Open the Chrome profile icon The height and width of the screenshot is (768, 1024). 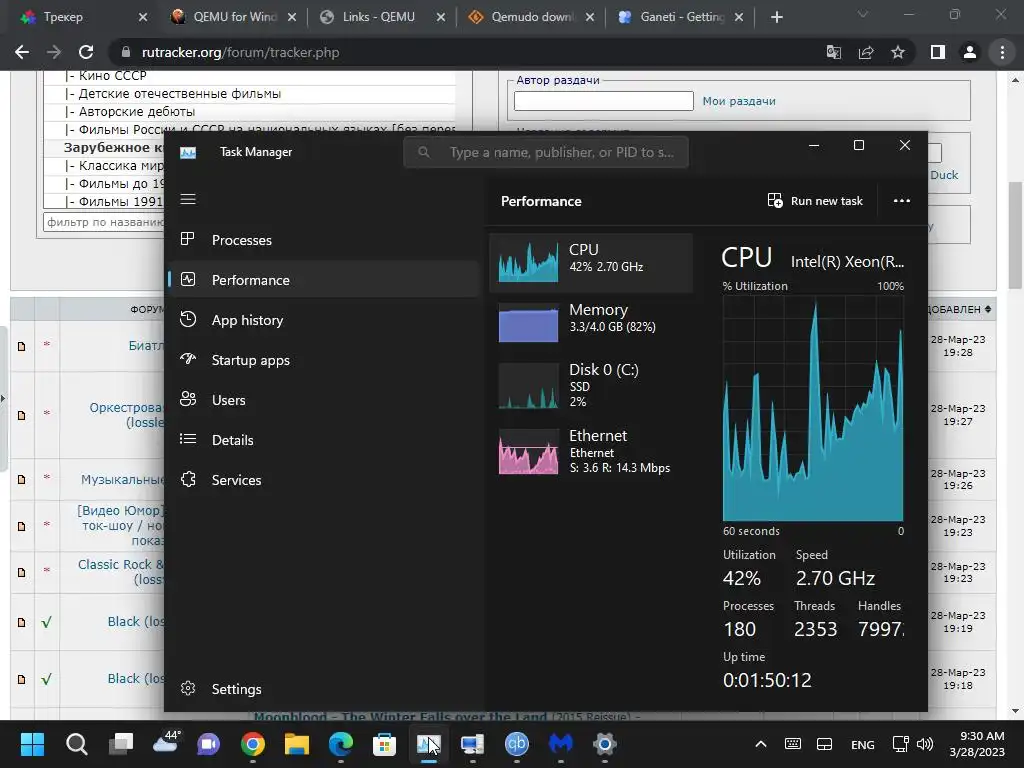point(970,52)
